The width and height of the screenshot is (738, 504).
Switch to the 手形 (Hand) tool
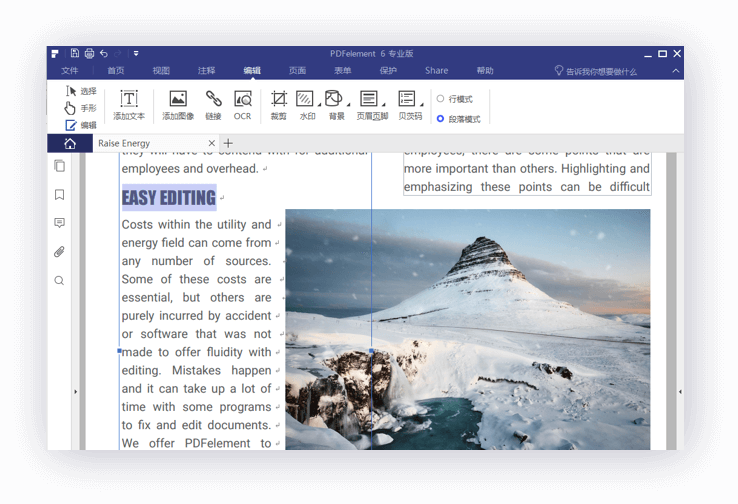tap(80, 108)
